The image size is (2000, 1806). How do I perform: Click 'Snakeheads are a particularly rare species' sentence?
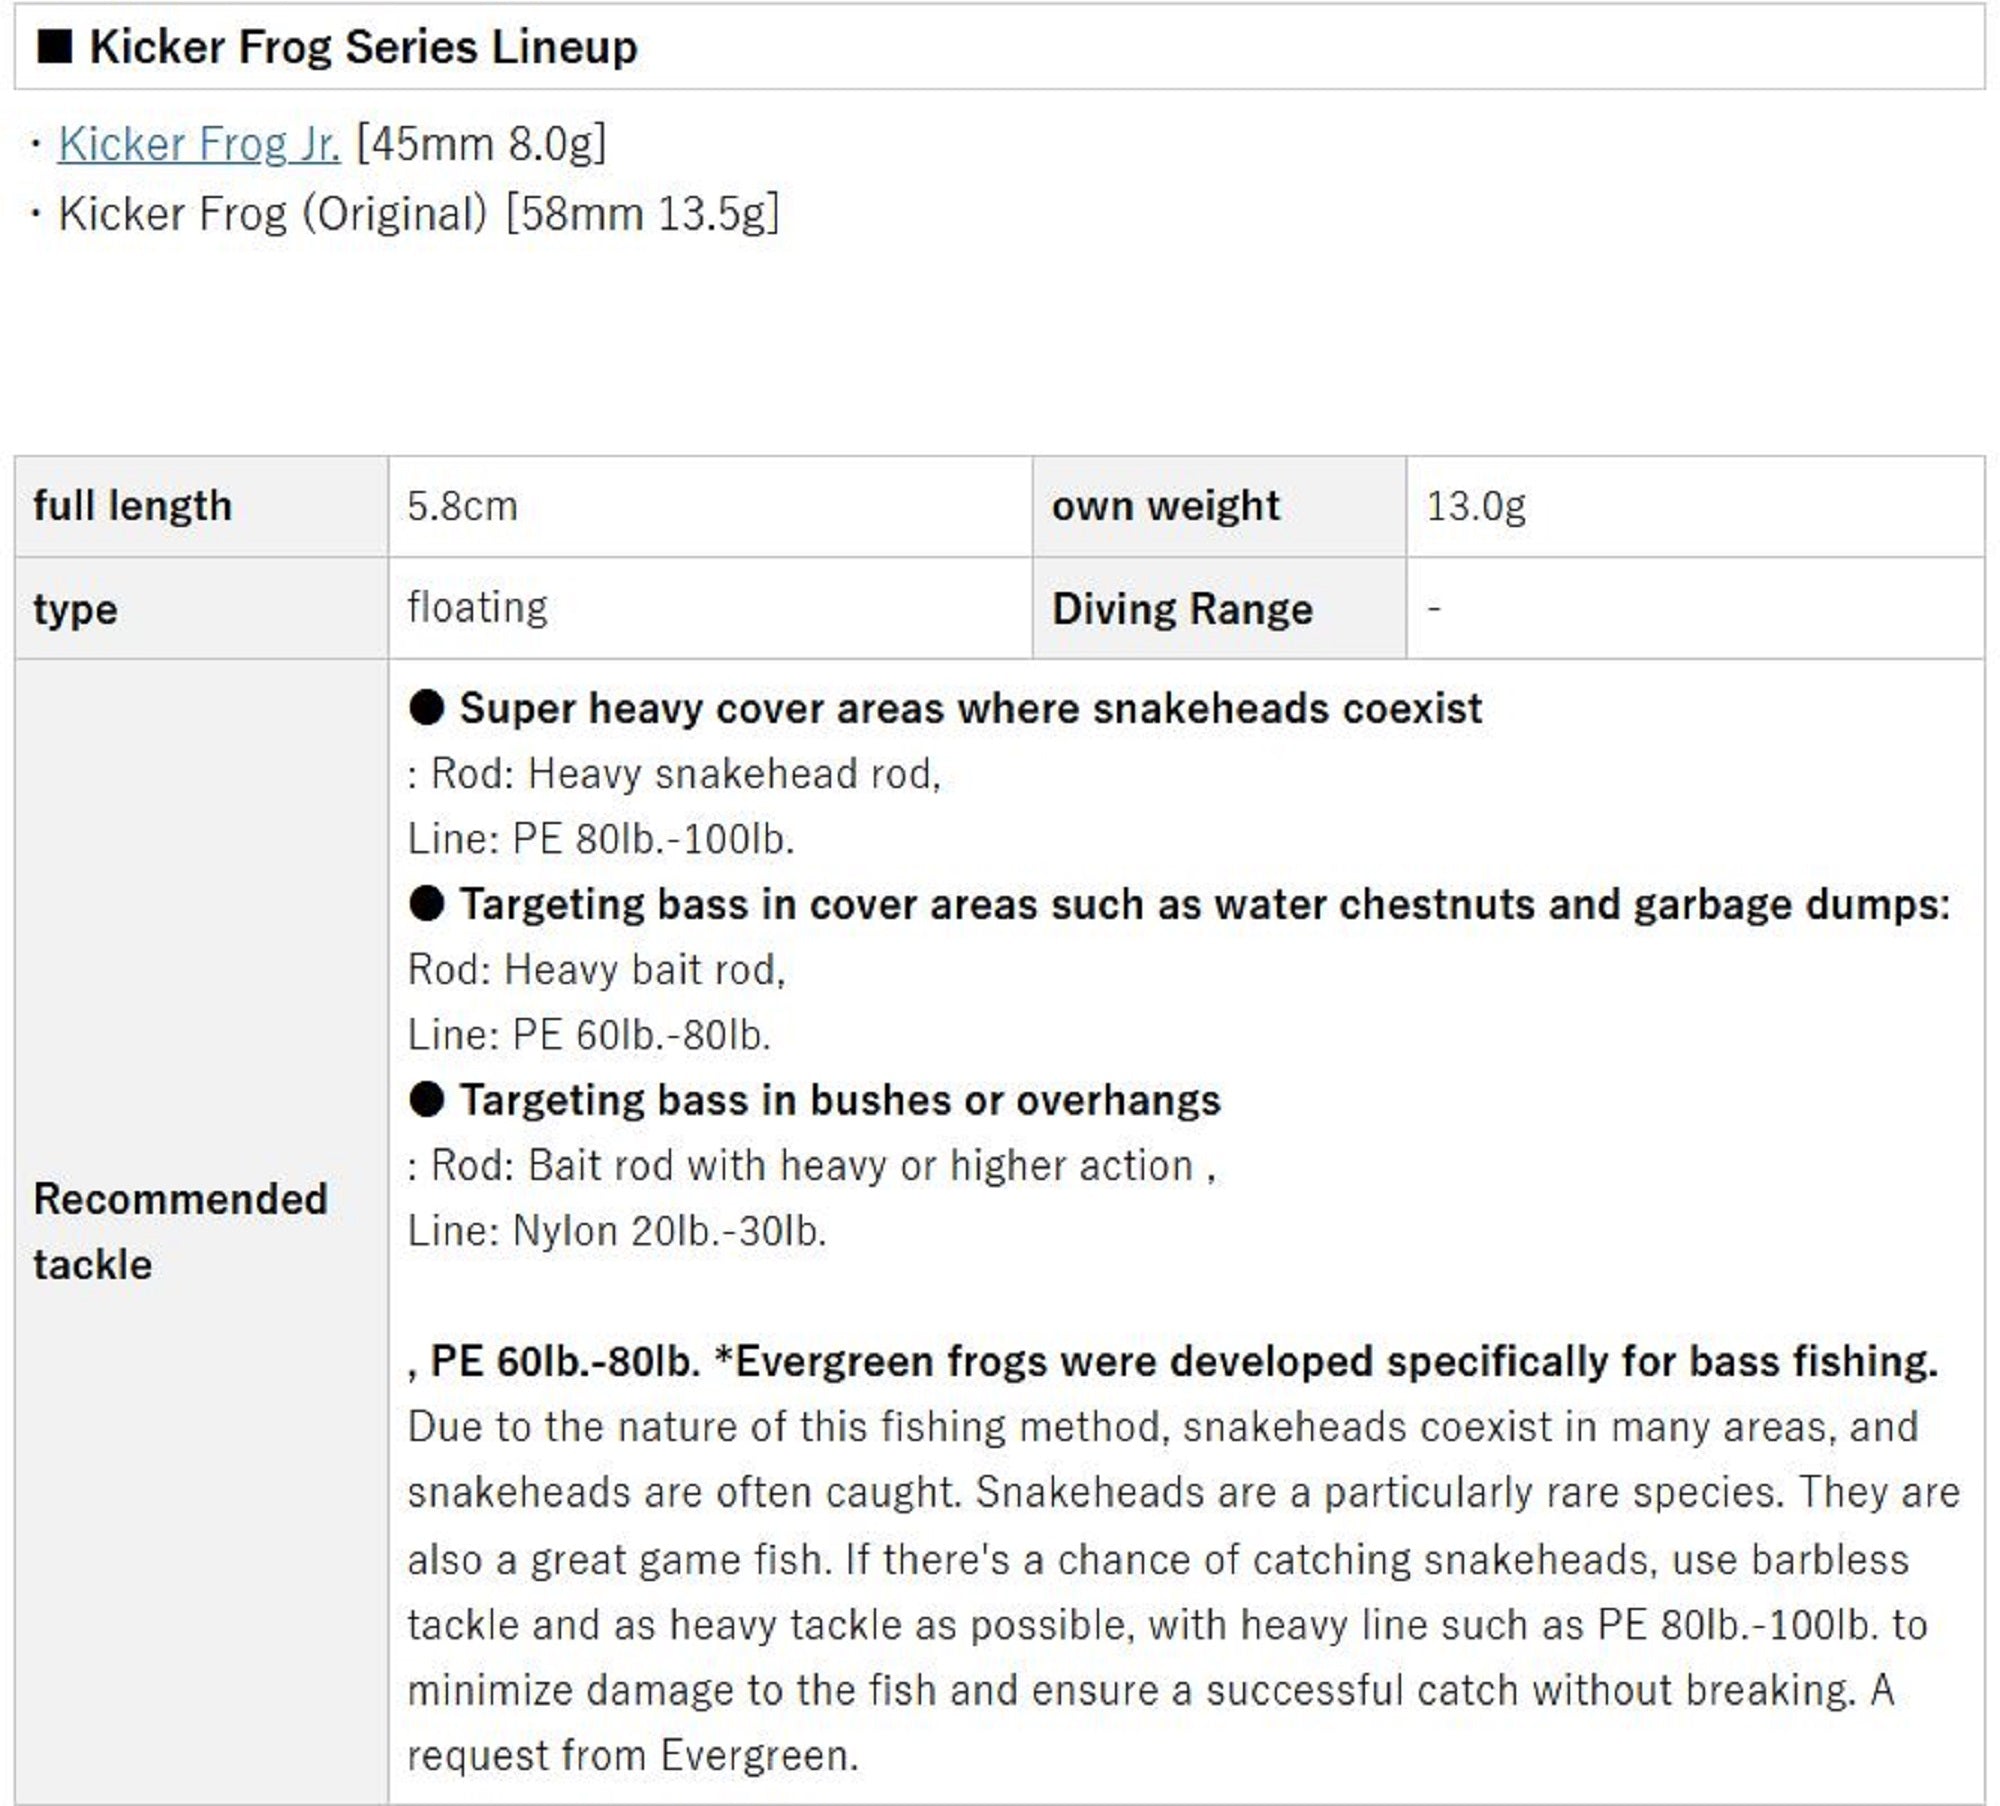[x=1380, y=1492]
